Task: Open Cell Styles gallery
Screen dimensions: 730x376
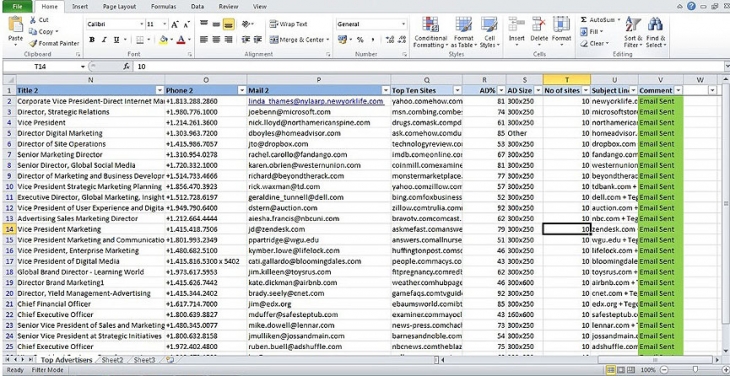Action: tap(489, 32)
